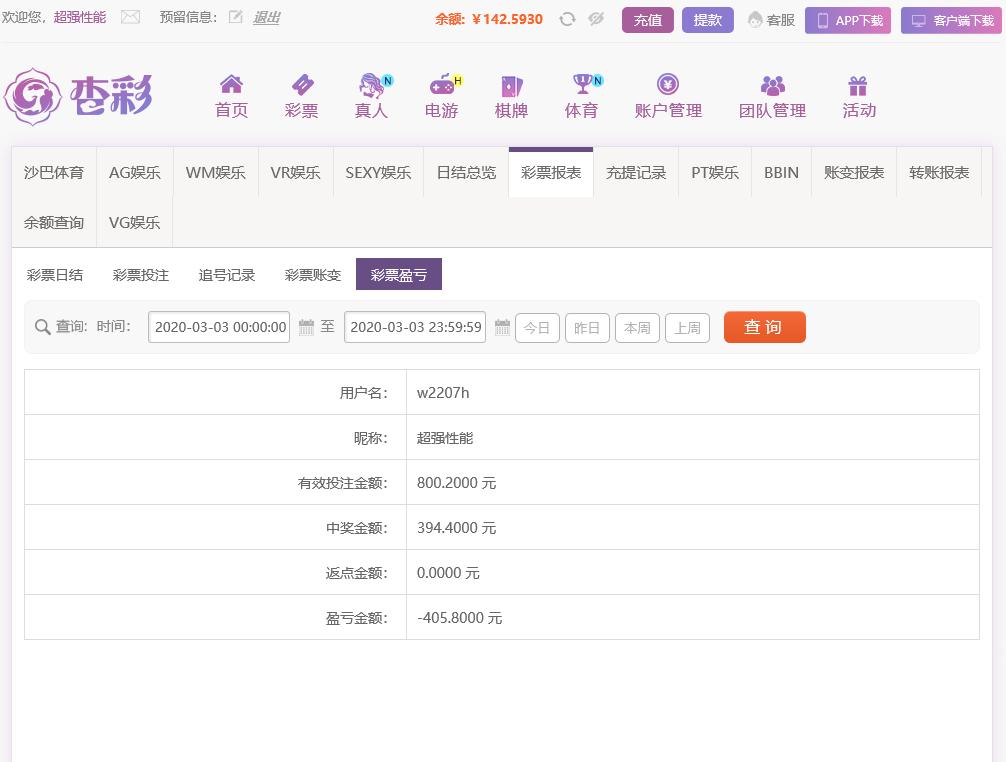1006x762 pixels.
Task: Click 客户端下载 button
Action: [951, 21]
